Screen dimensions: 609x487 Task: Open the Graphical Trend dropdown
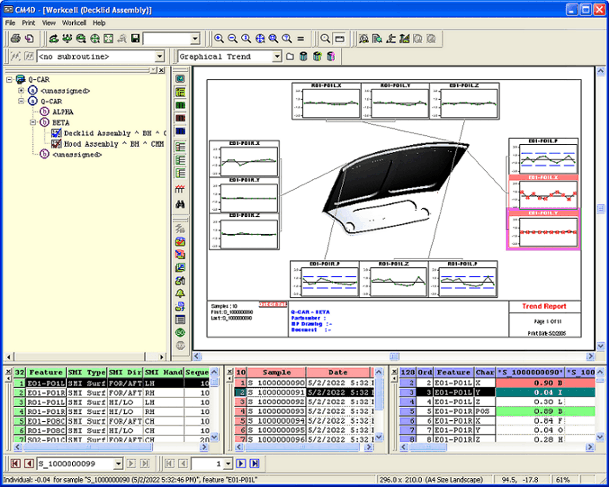point(277,57)
